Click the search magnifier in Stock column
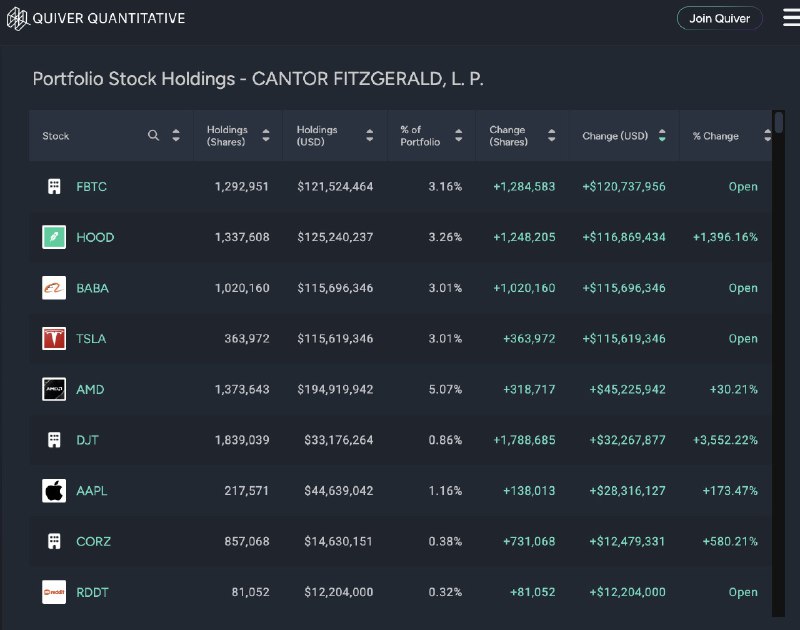The height and width of the screenshot is (630, 800). [x=153, y=135]
